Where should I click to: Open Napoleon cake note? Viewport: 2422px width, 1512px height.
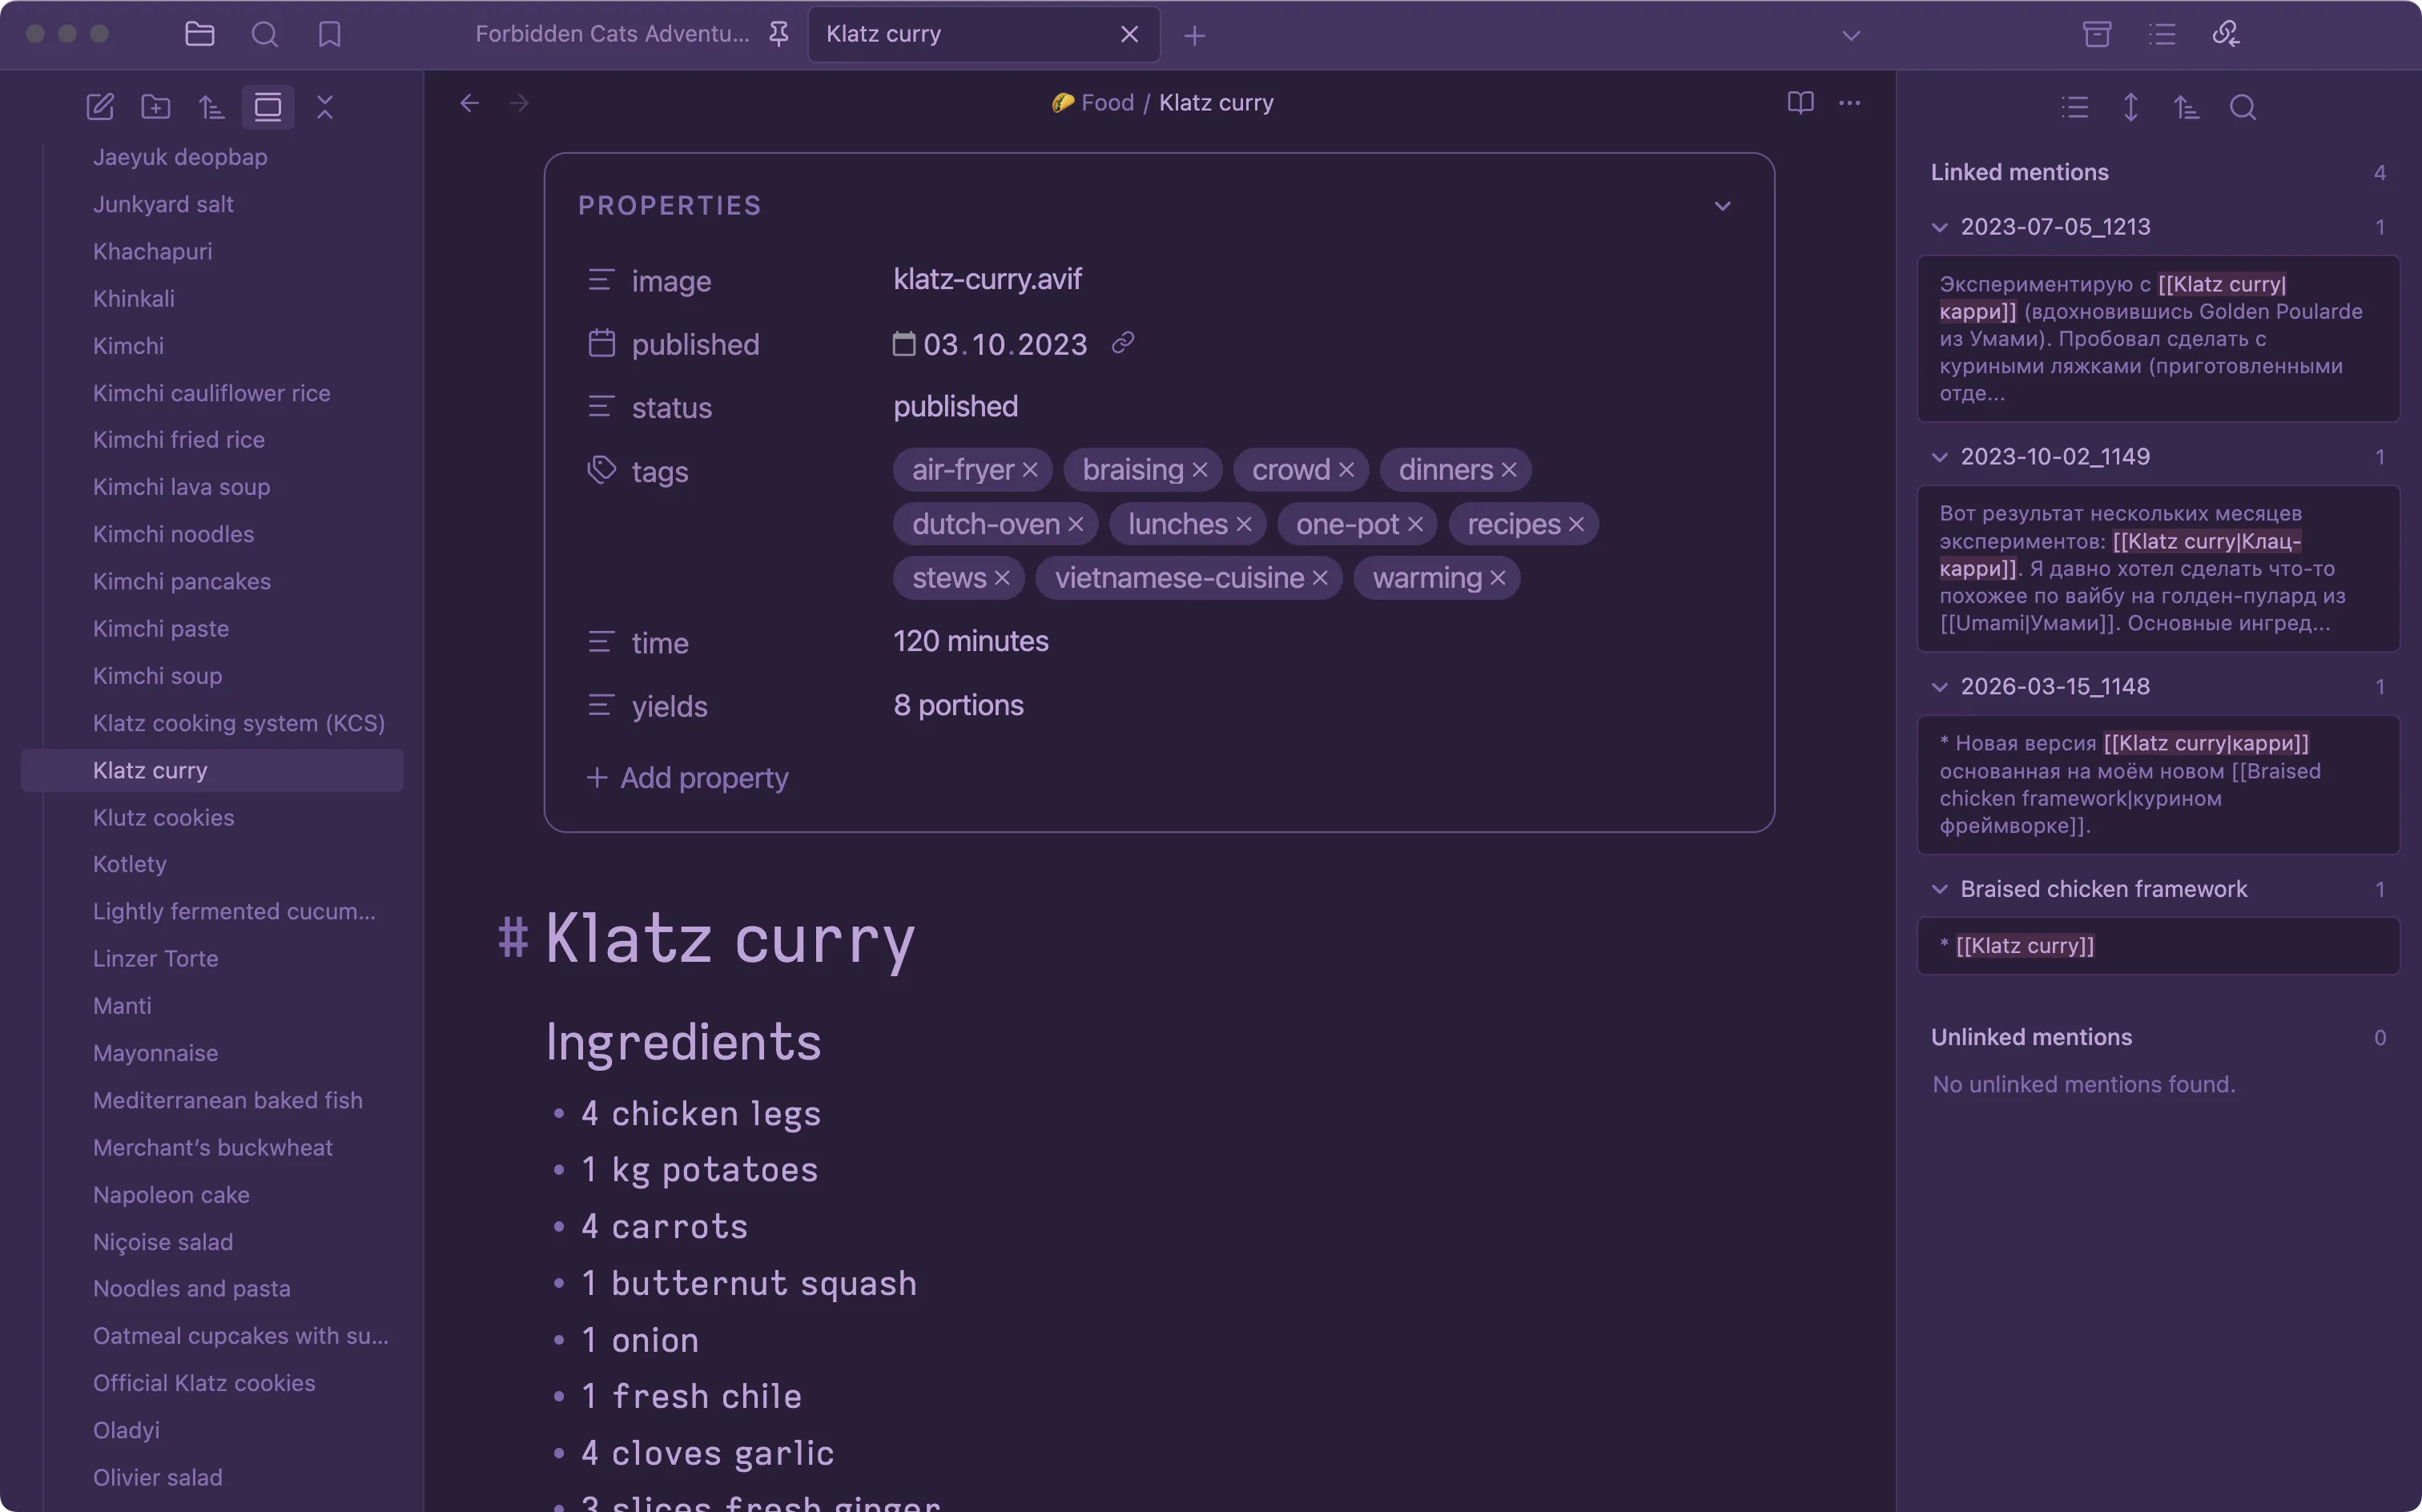click(x=171, y=1194)
